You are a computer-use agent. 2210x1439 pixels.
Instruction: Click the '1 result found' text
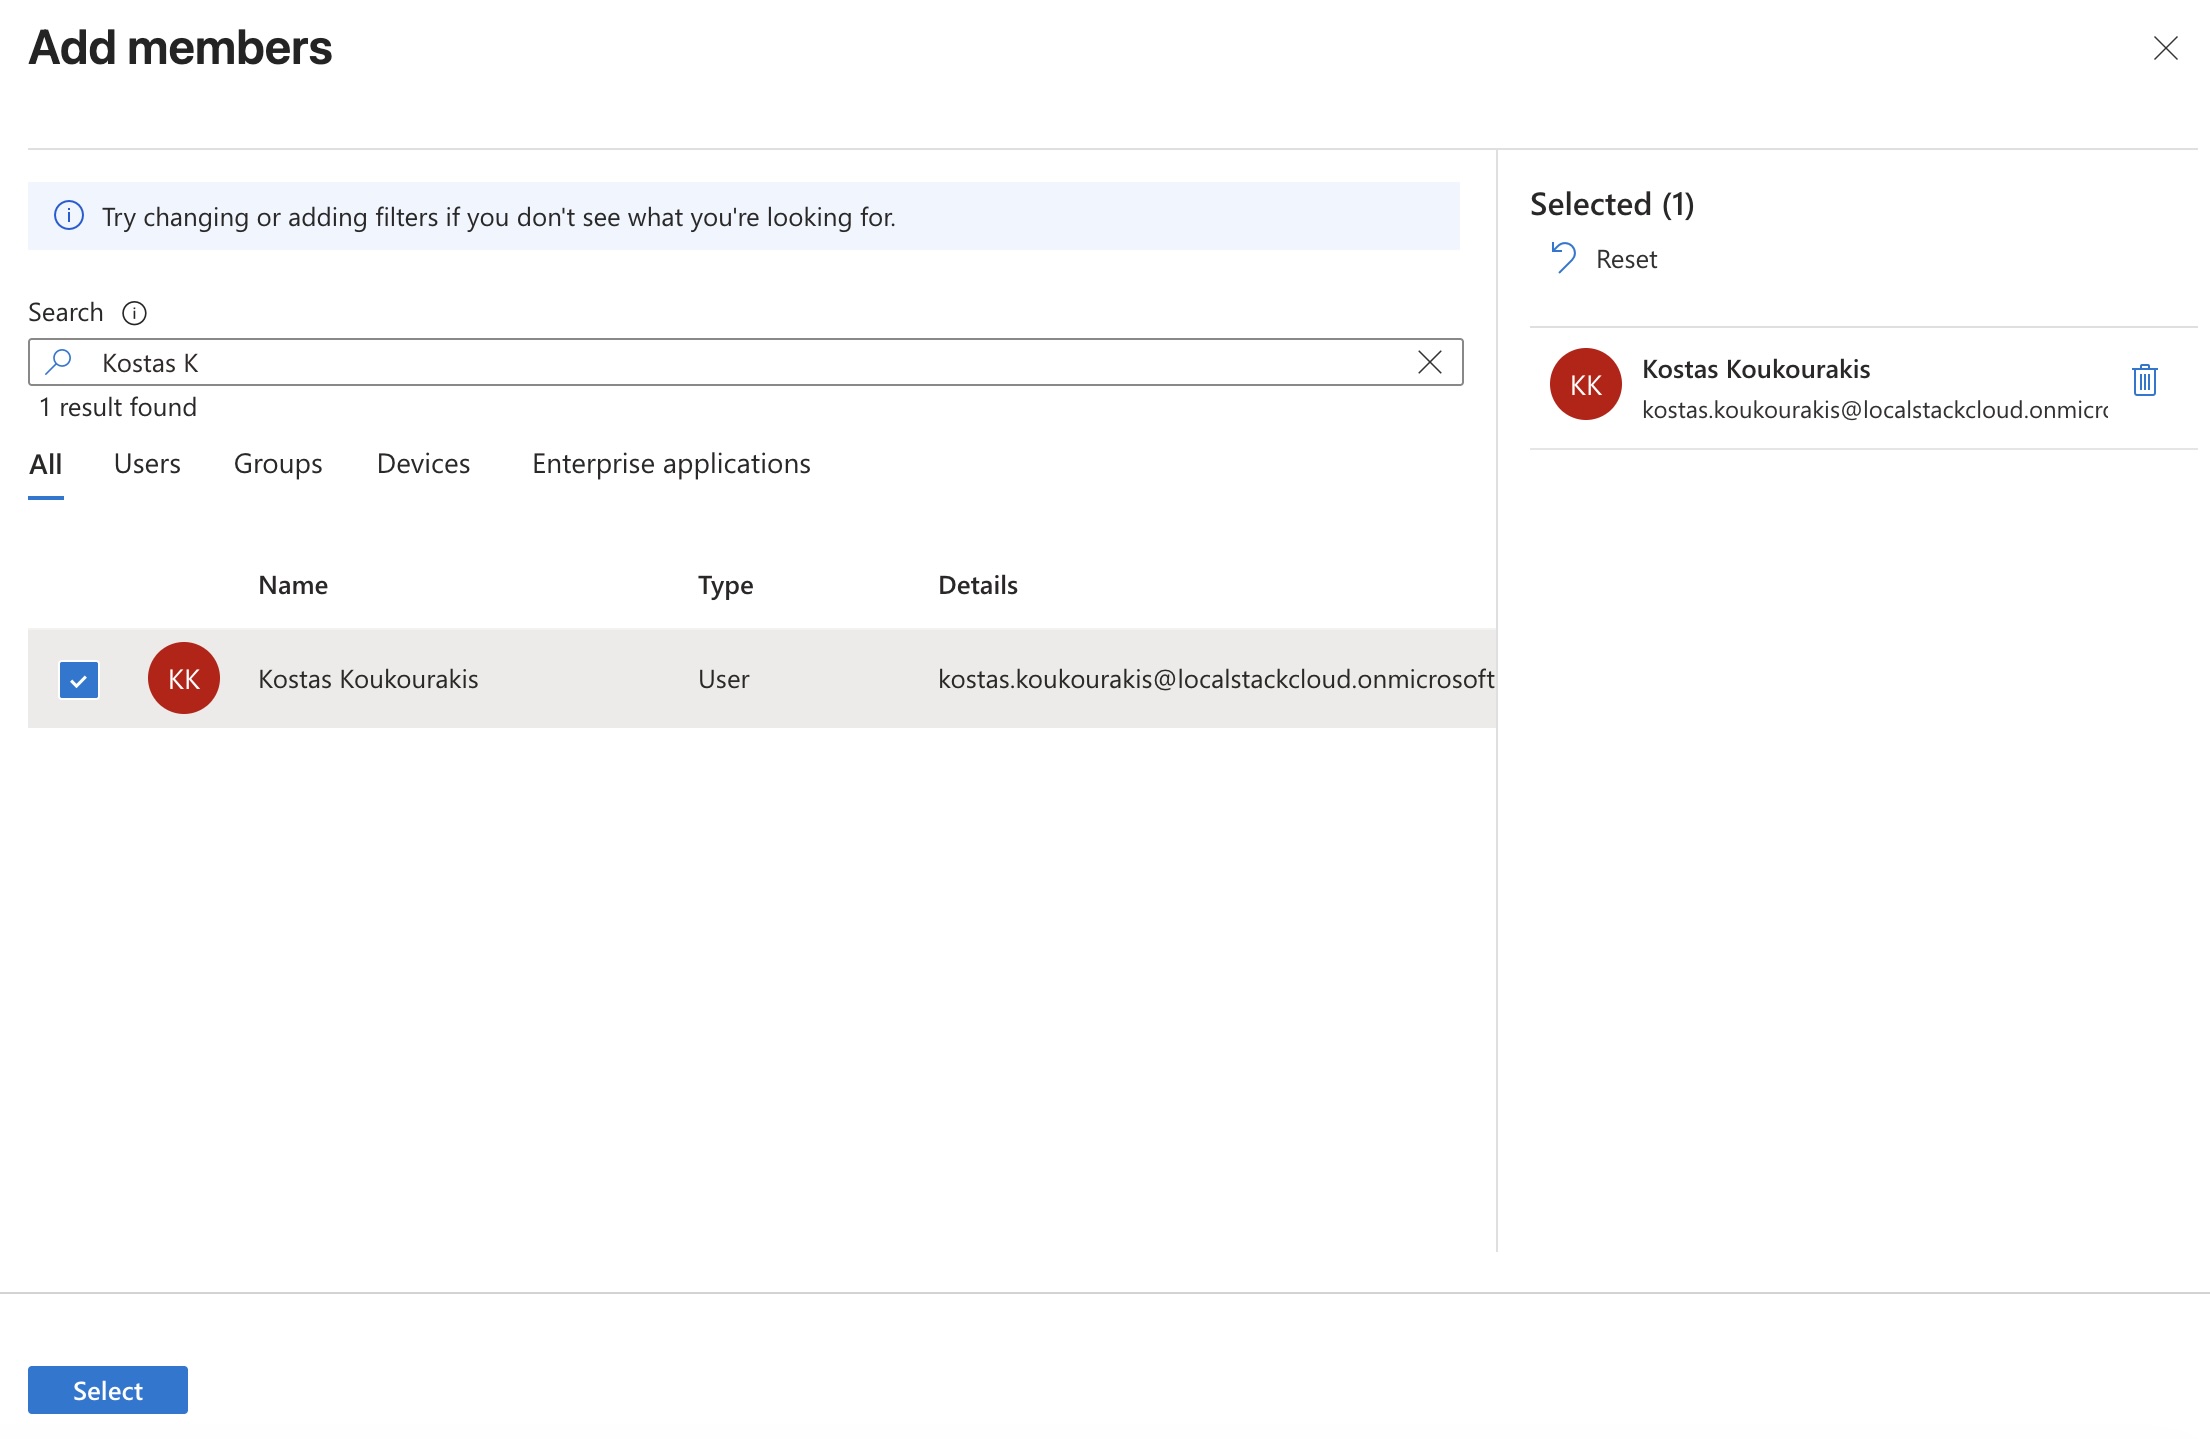(x=118, y=407)
